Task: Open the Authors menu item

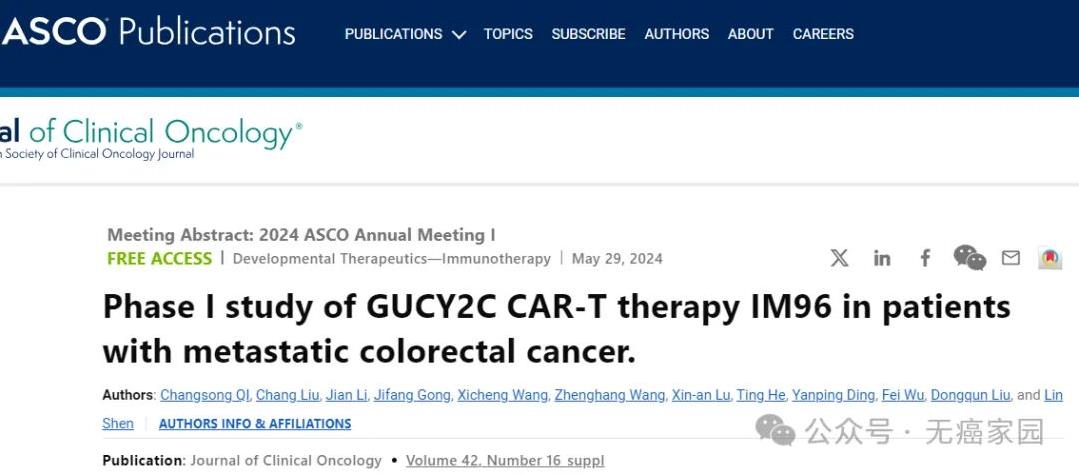Action: (676, 34)
